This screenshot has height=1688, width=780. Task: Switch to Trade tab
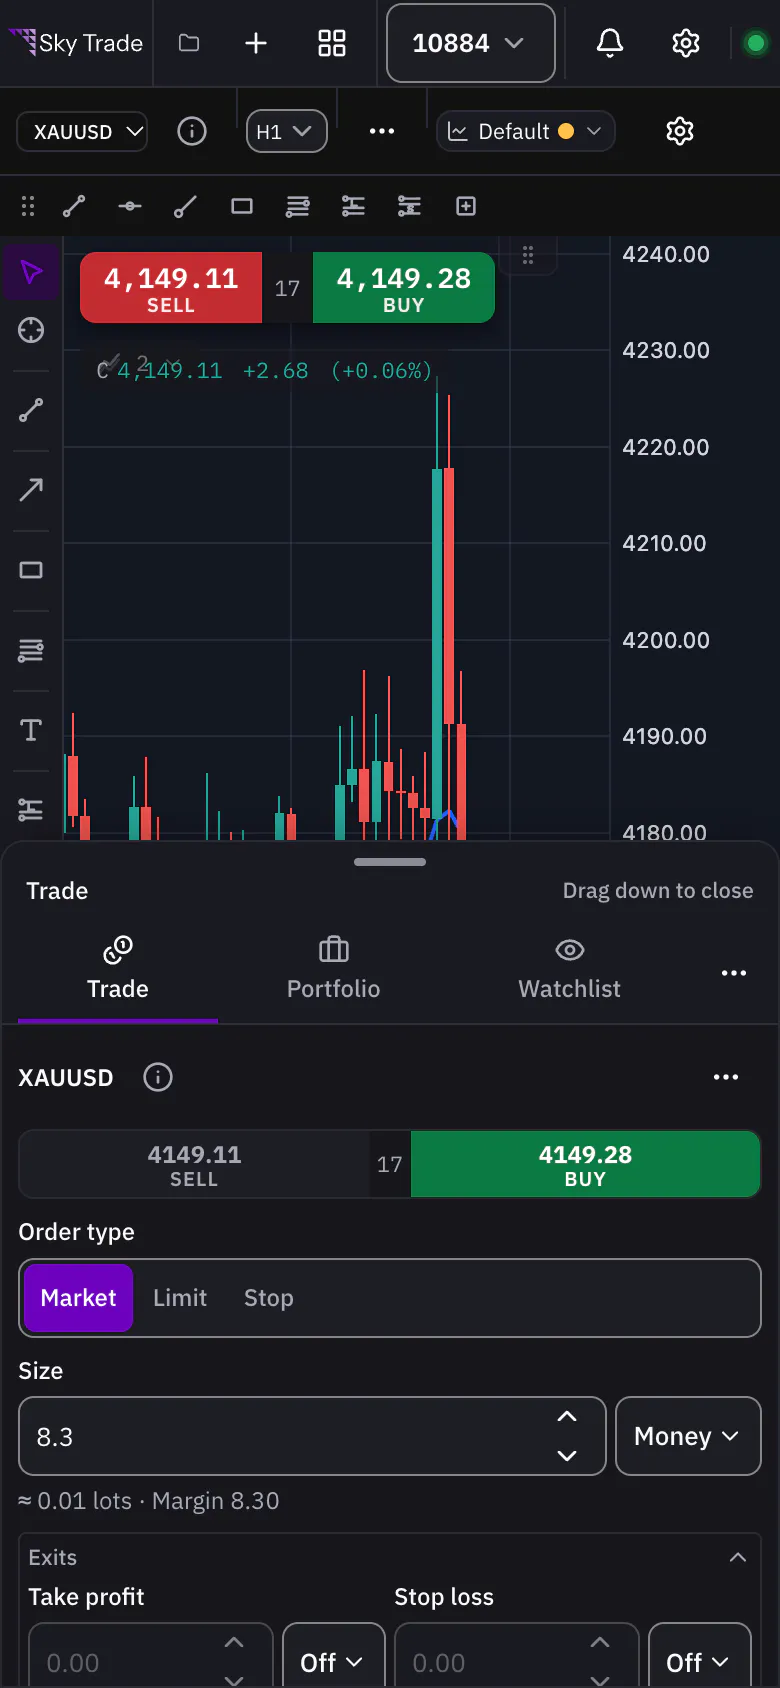point(118,969)
